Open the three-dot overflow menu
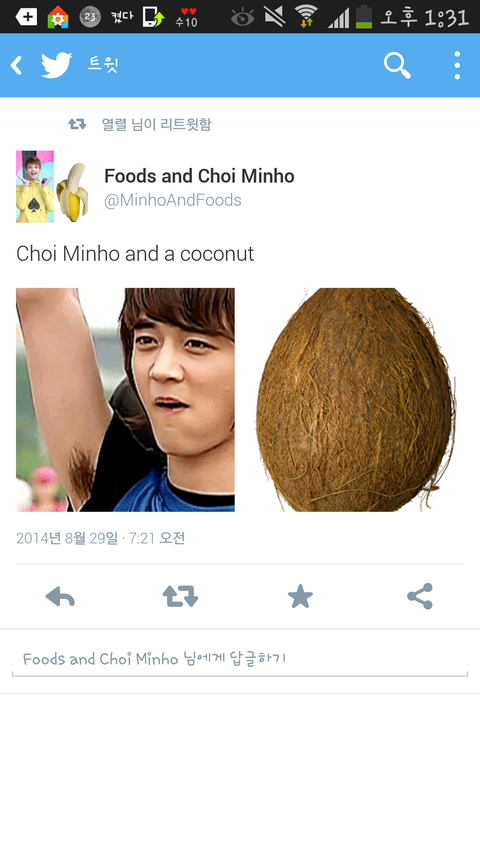 click(x=457, y=65)
